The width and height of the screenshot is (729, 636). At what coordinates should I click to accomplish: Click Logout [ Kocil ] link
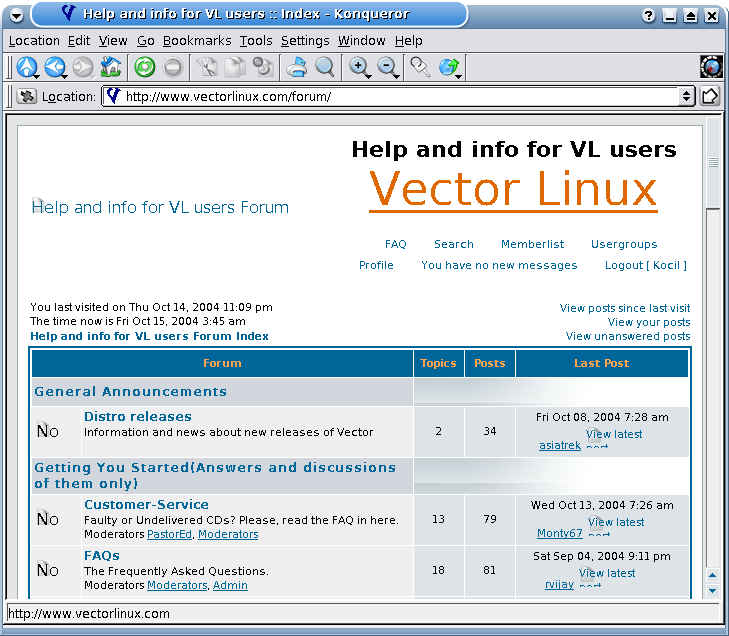click(x=645, y=265)
